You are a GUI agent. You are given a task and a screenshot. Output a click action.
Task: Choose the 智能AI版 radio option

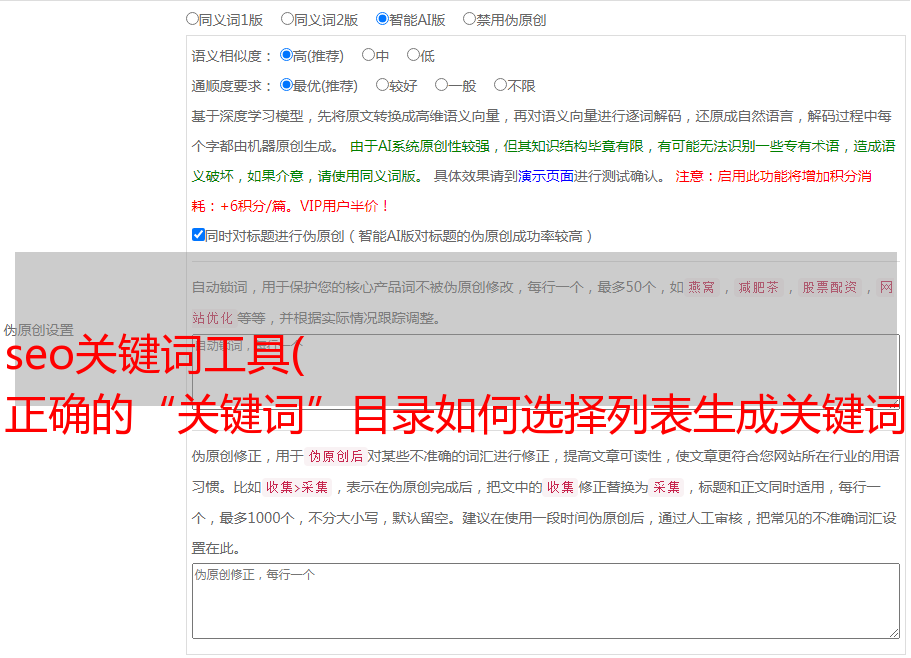coord(382,19)
